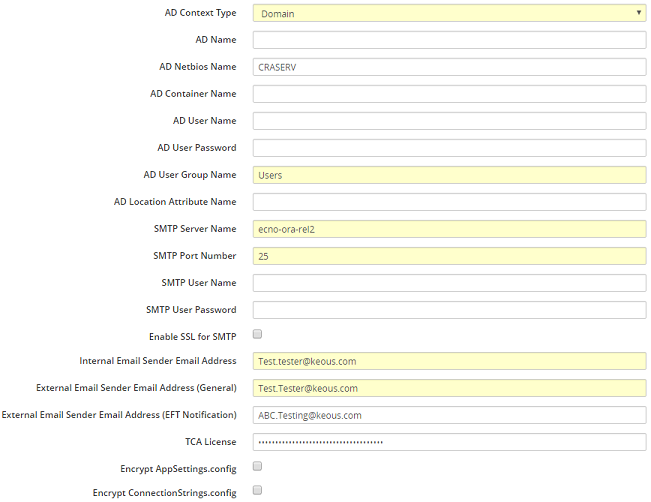Screen dimensions: 651x502
Task: Click the arrow on the Domain combo box
Action: 638,13
